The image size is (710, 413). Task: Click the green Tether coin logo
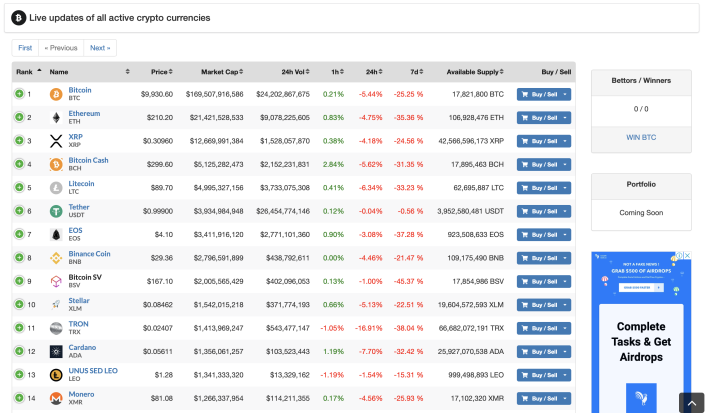click(56, 211)
